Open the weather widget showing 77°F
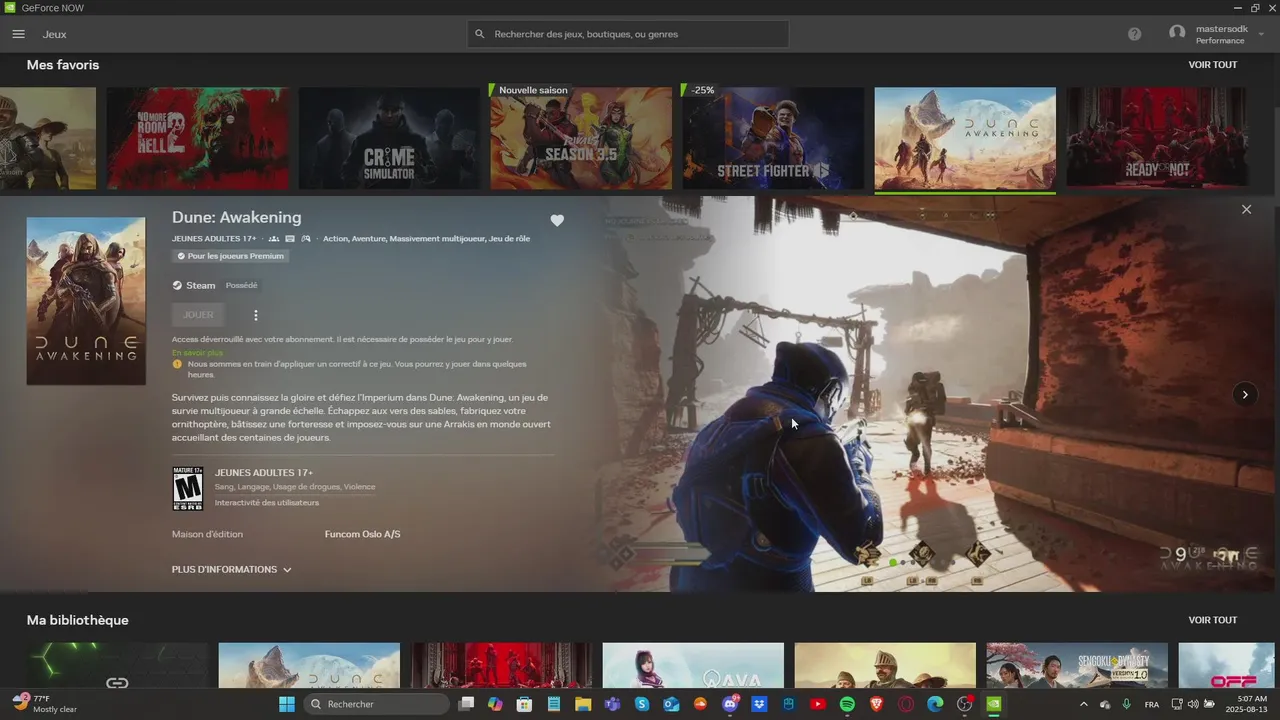Image resolution: width=1280 pixels, height=720 pixels. [x=46, y=704]
